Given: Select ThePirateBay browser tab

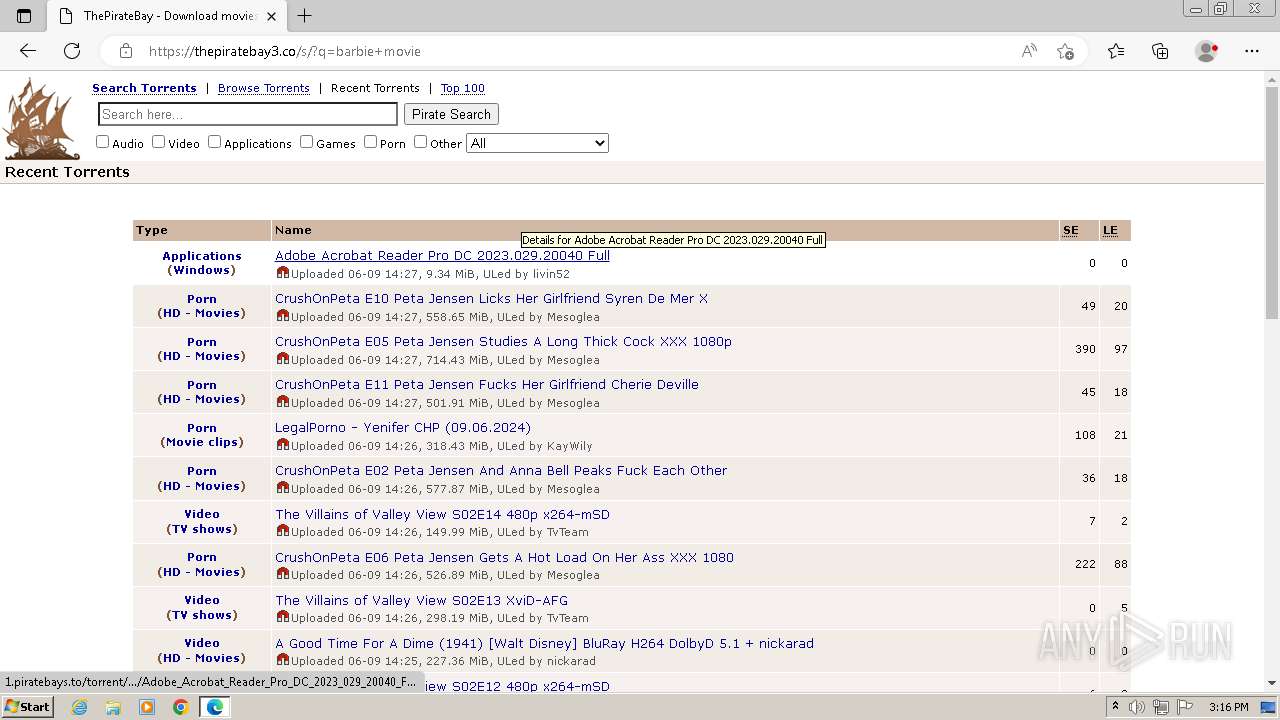Looking at the screenshot, I should 165,16.
